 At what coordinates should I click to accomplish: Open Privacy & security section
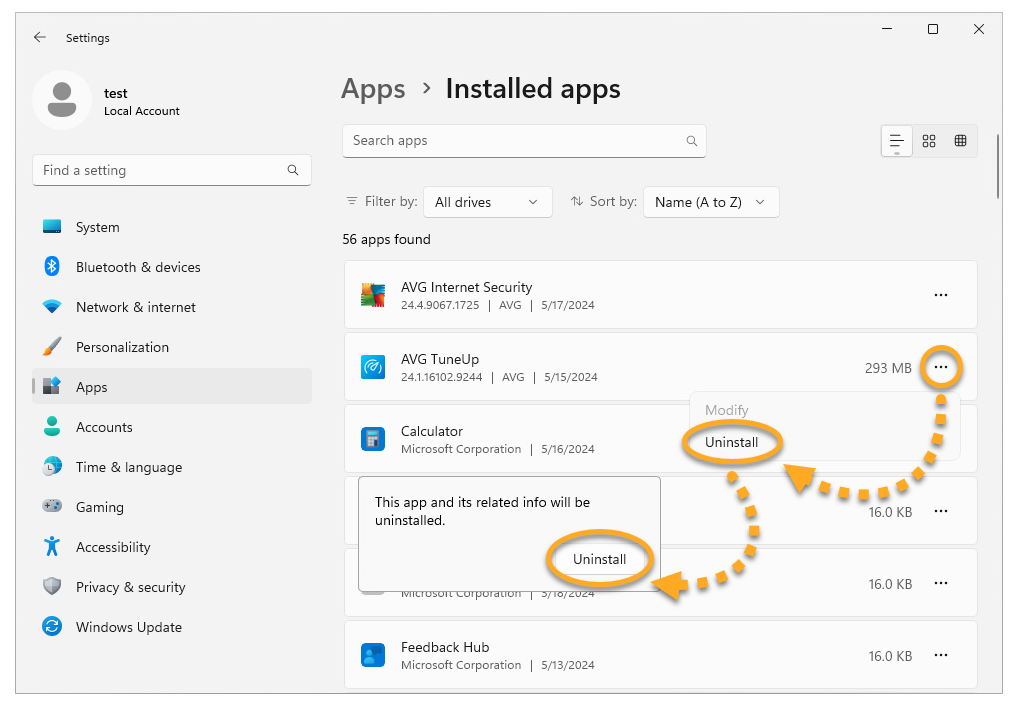(x=131, y=587)
